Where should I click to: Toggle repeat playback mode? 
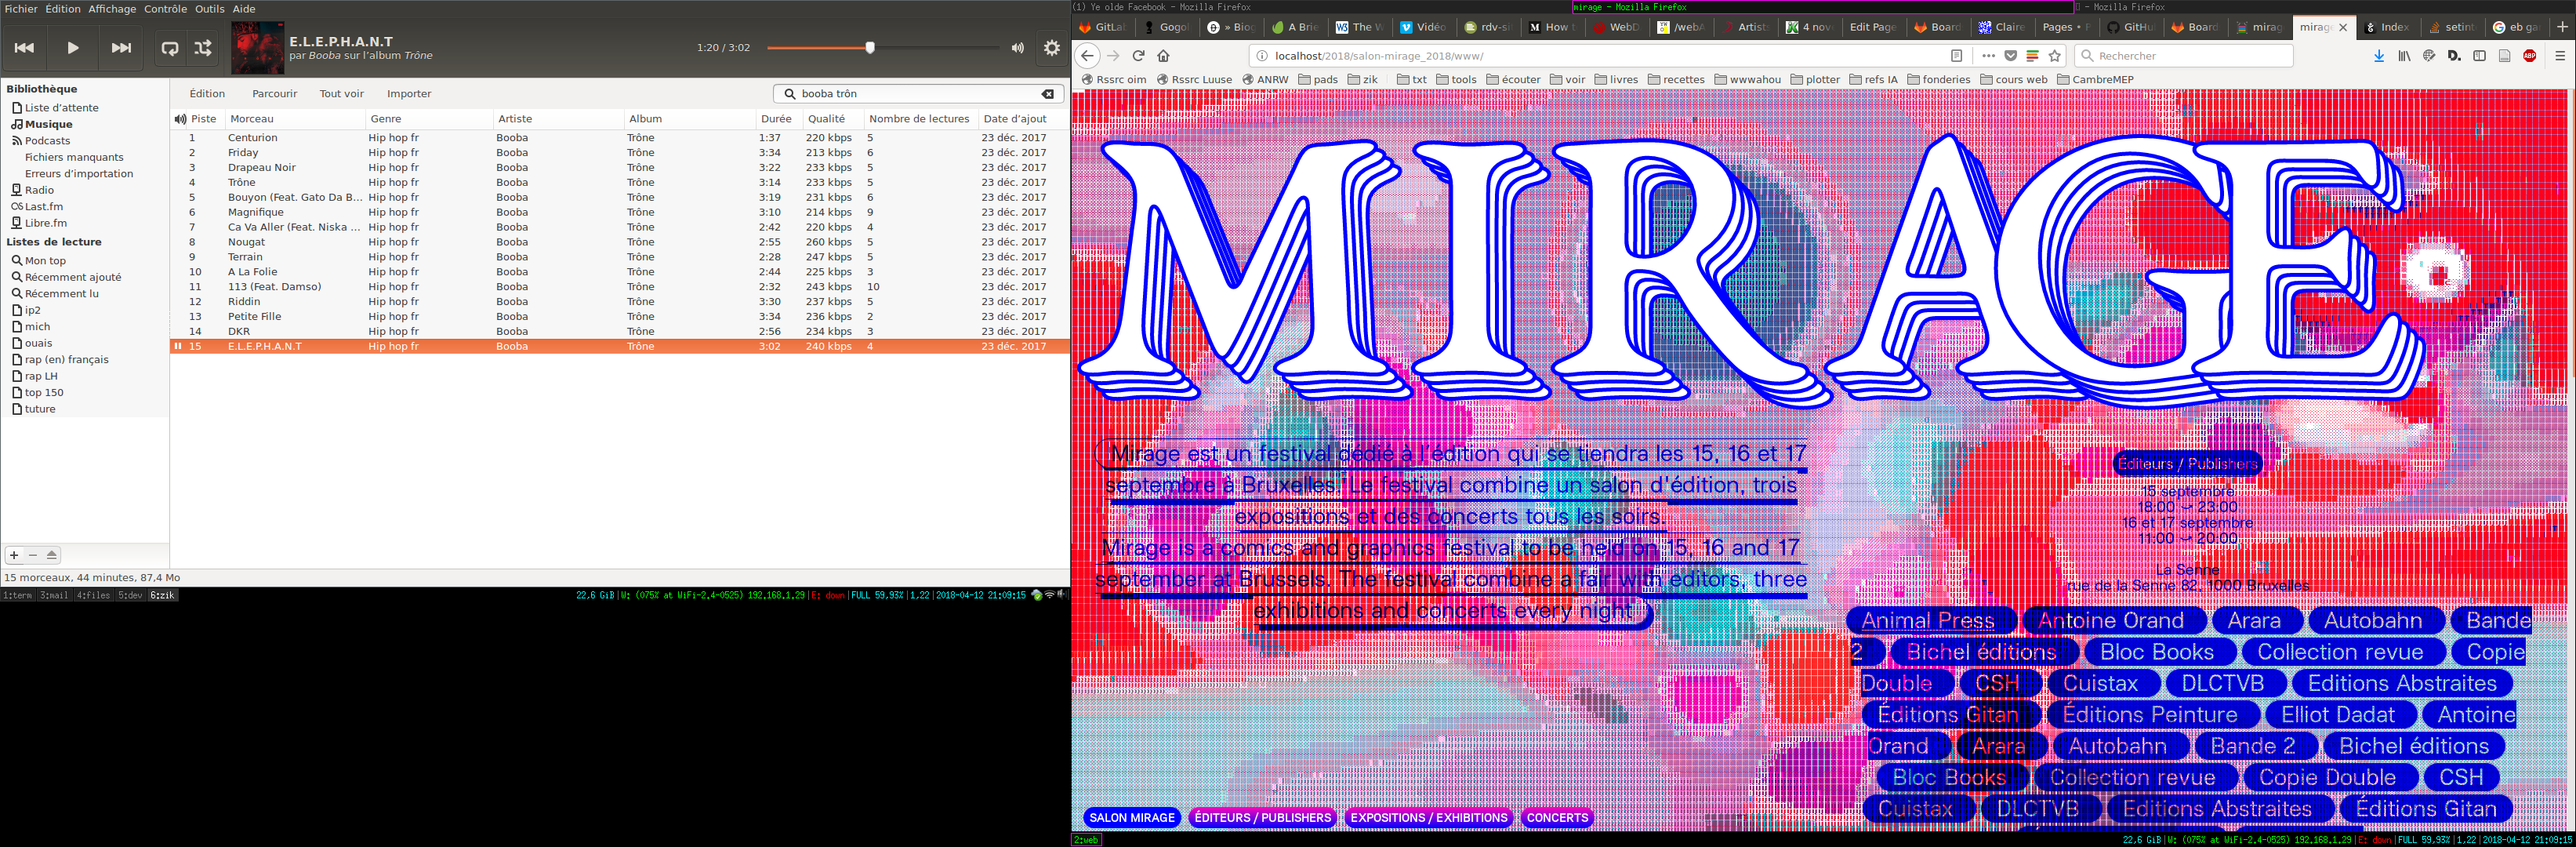coord(170,48)
